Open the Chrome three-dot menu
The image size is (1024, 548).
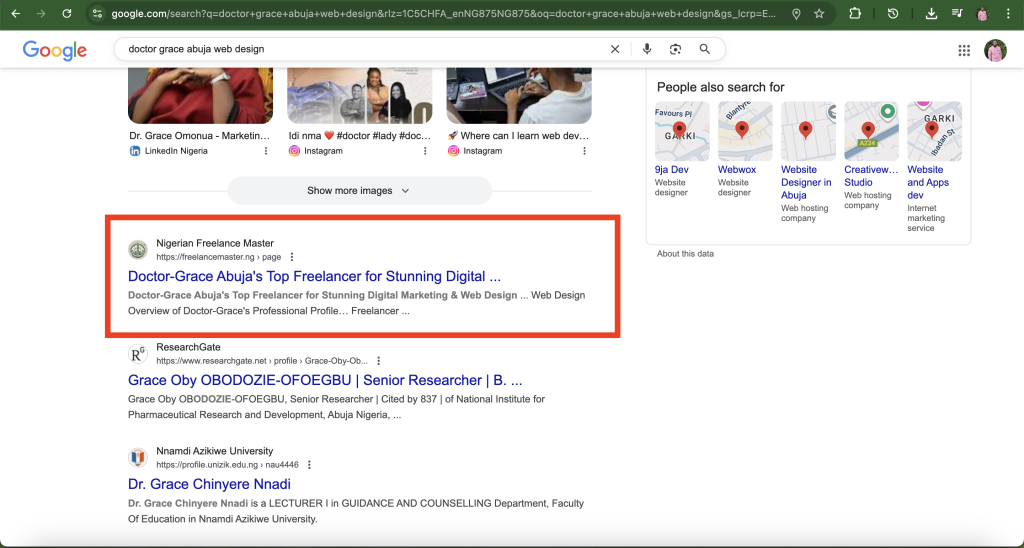click(x=1008, y=14)
